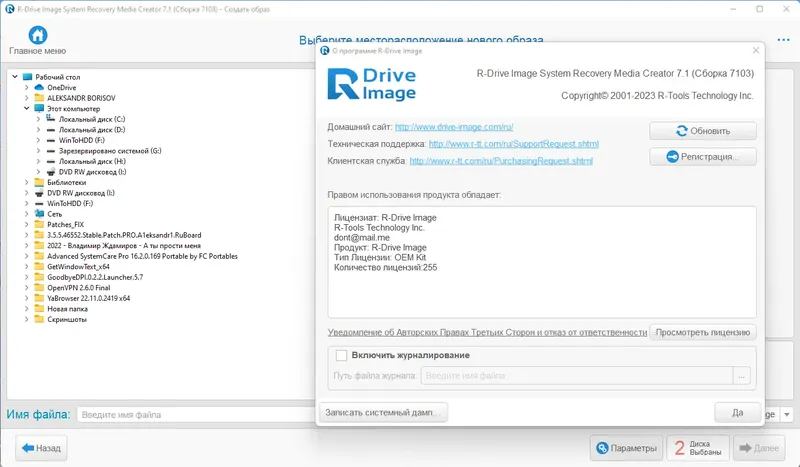This screenshot has height=467, width=800.
Task: Expand the WinToHDD (F:) node under Этот компьютер
Action: click(x=38, y=140)
